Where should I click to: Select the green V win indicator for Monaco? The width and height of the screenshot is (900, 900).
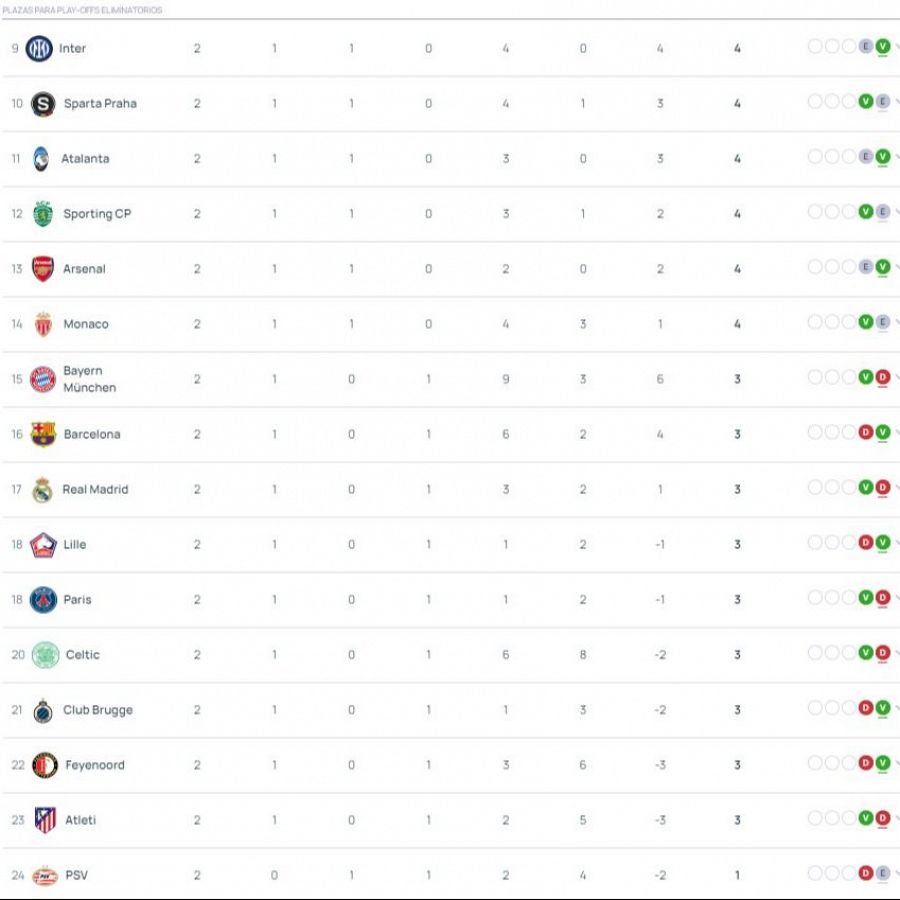866,322
